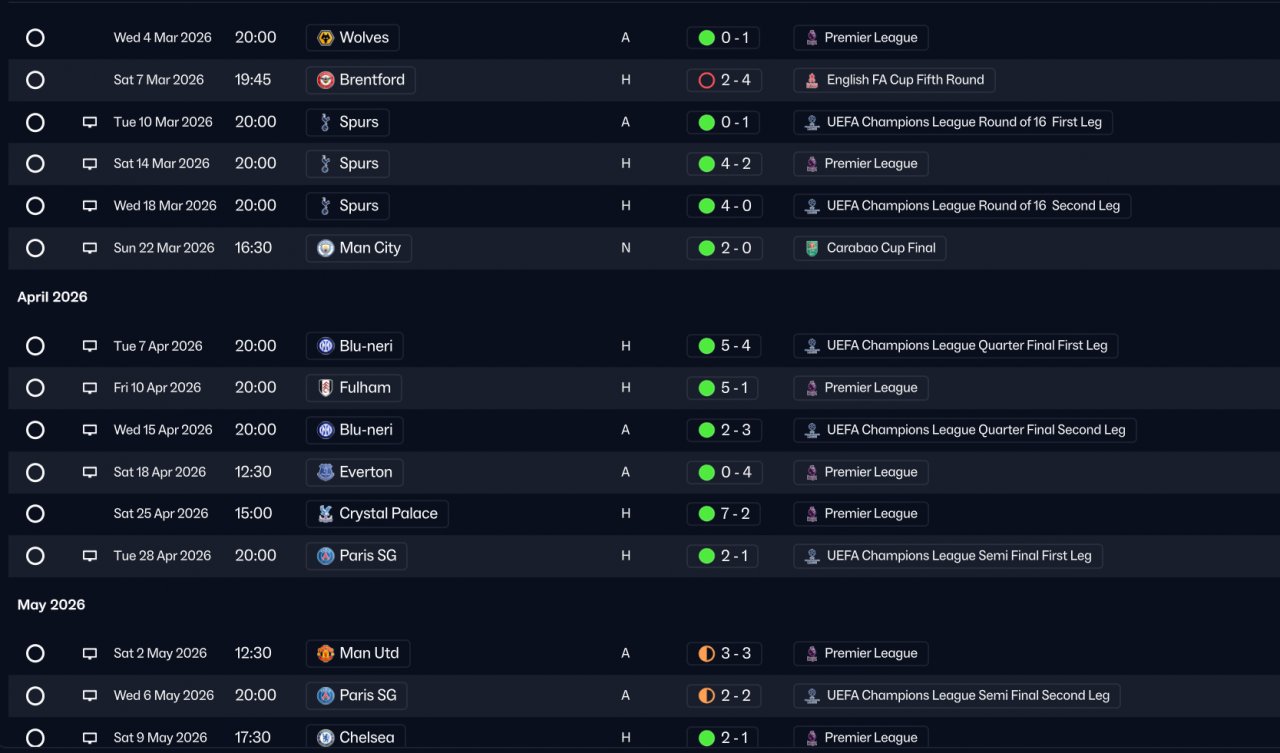Click the April 2026 month header
The height and width of the screenshot is (753, 1280).
click(52, 297)
